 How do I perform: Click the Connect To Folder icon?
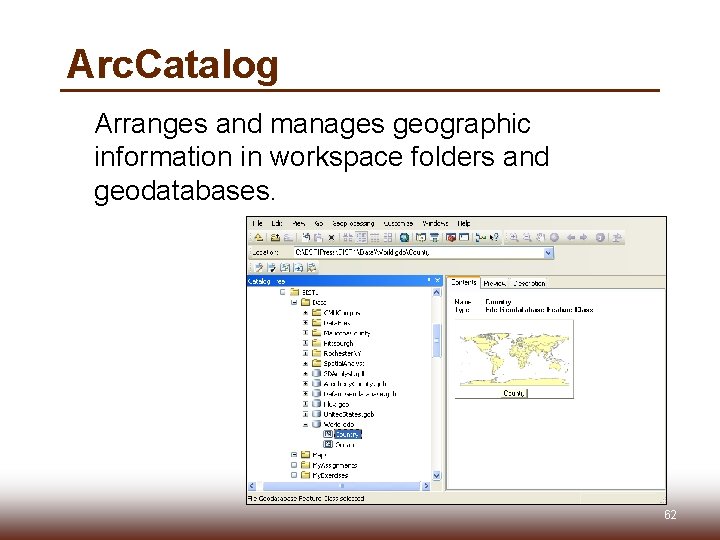click(275, 237)
